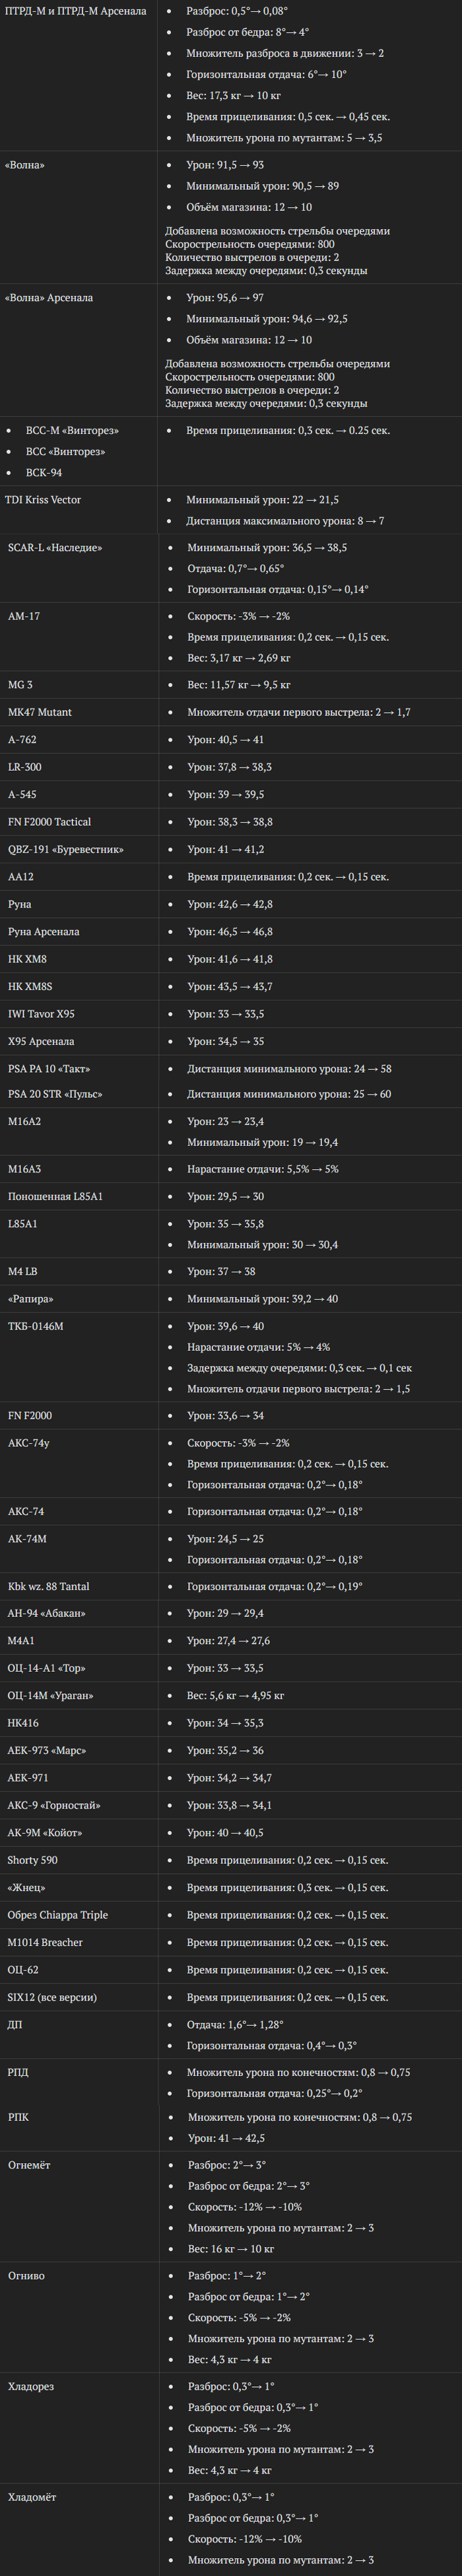462x2576 pixels.
Task: Click the SCAR-L «Наследие» weapon name
Action: click(x=55, y=548)
